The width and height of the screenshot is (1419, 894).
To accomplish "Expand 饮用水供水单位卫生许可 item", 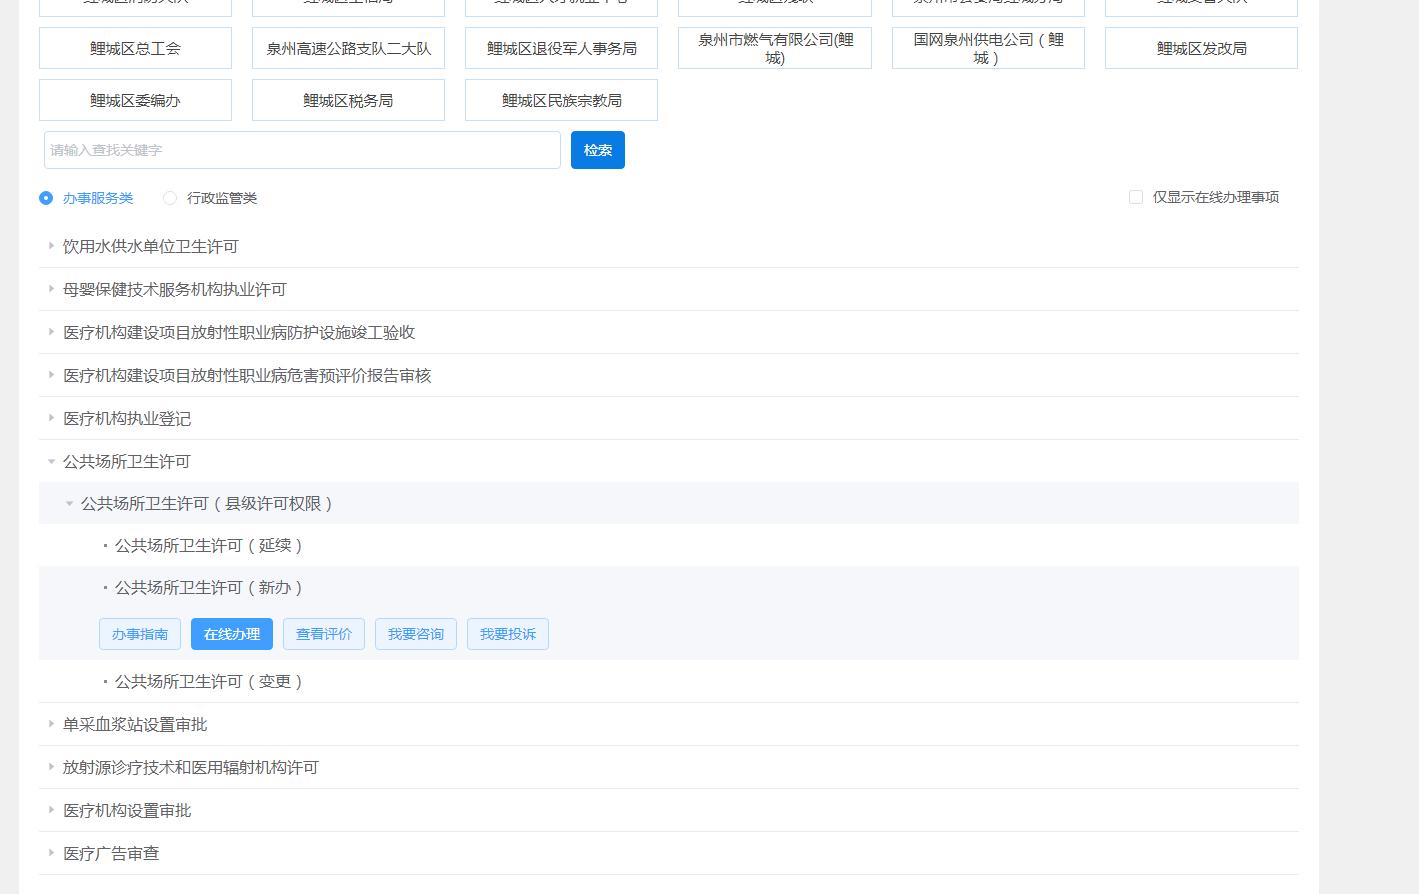I will point(150,246).
